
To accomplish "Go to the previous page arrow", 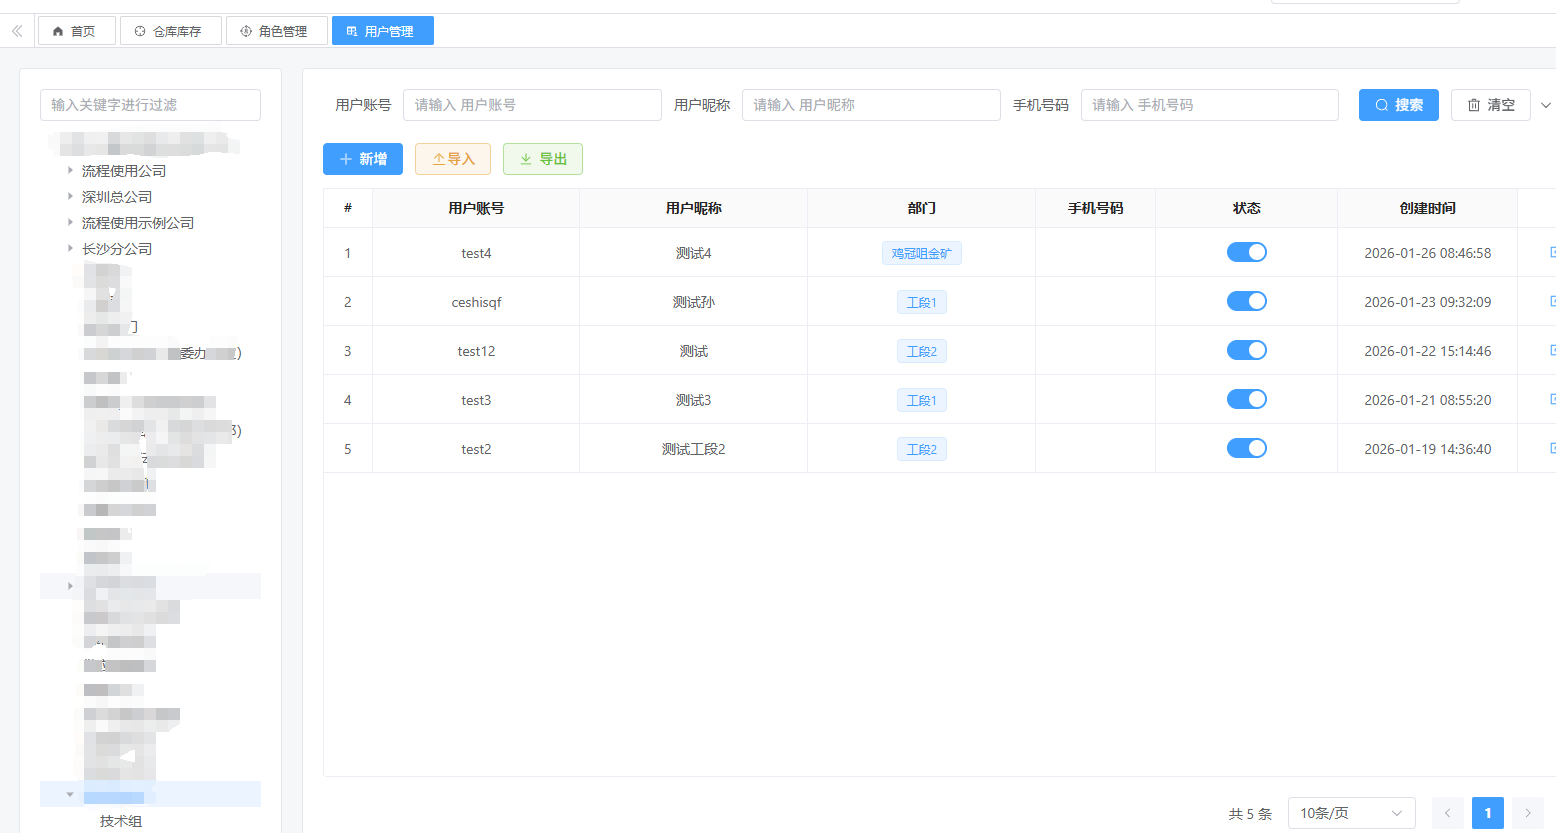I will (x=1447, y=813).
